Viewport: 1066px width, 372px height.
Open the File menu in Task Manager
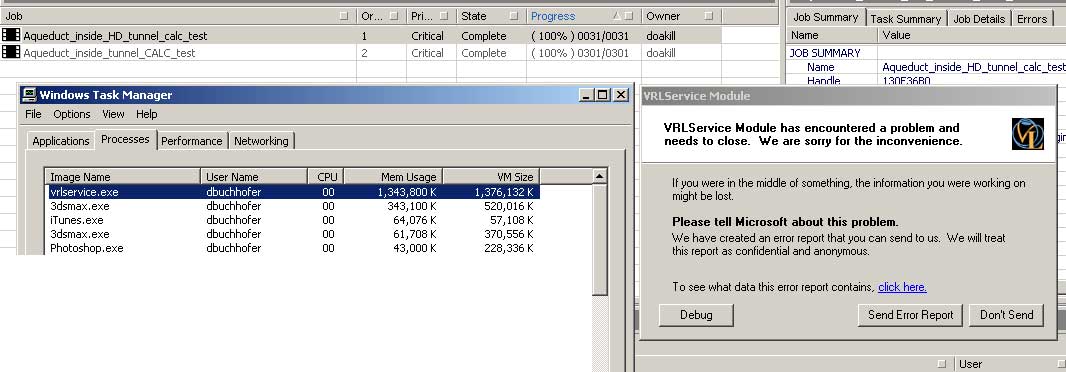tap(33, 114)
